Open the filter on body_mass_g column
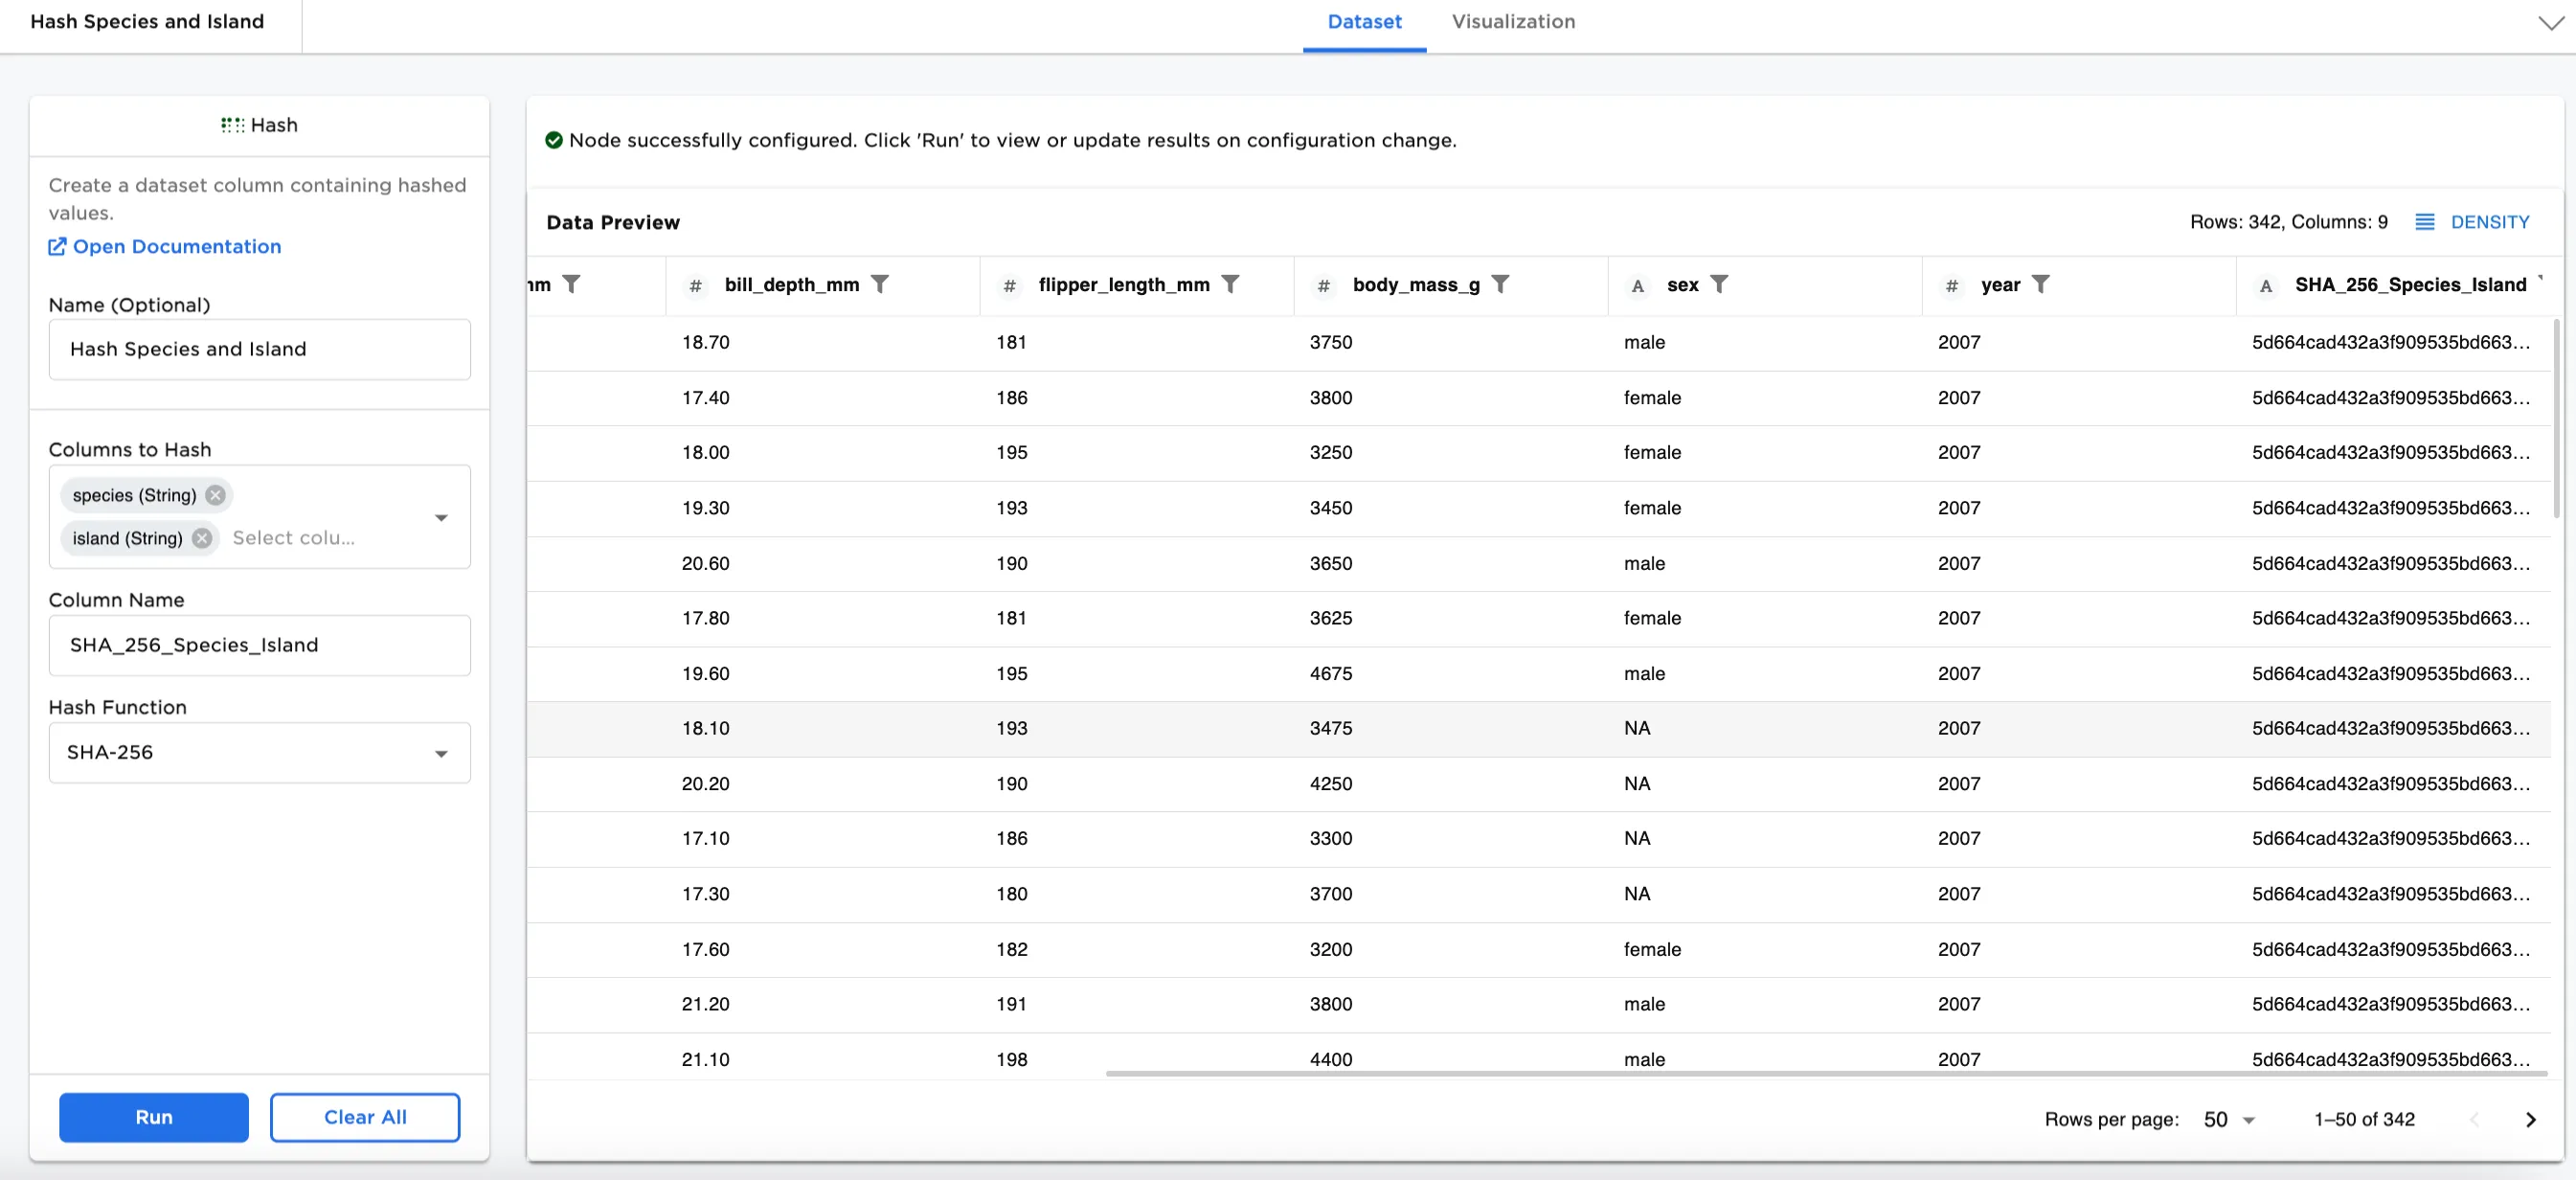This screenshot has width=2576, height=1180. click(1502, 284)
